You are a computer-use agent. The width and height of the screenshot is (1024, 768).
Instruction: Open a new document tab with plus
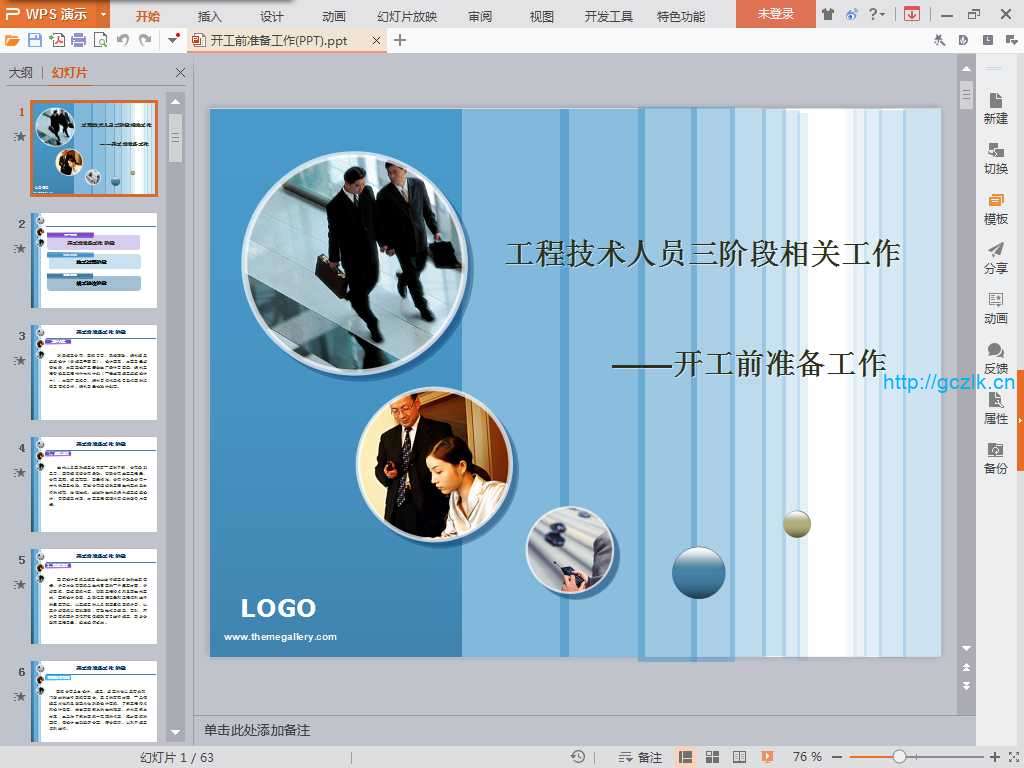tap(400, 40)
